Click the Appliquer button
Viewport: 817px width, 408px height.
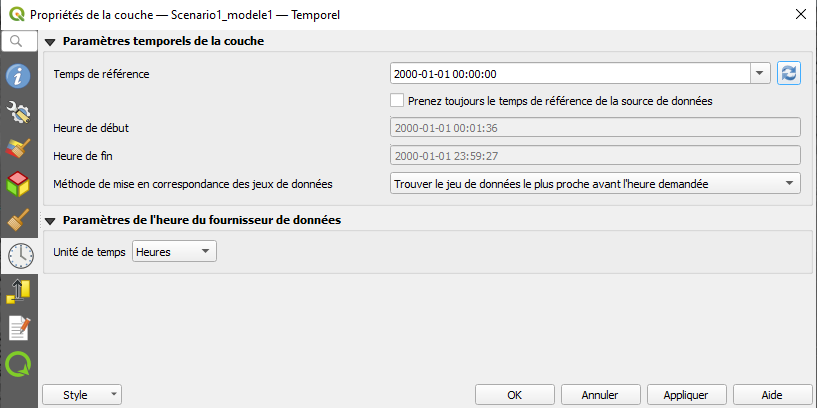(x=686, y=395)
